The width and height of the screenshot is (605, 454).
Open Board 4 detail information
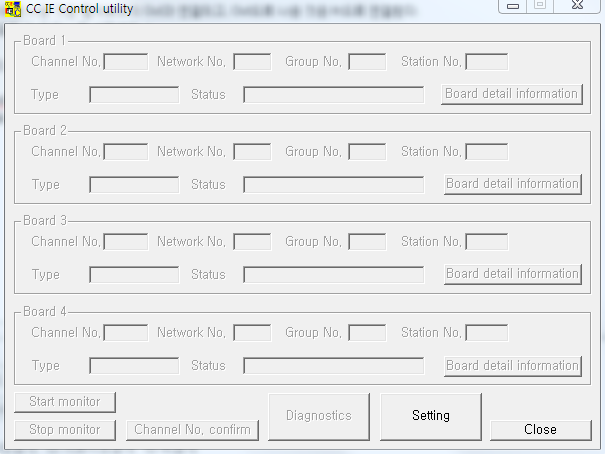click(x=512, y=366)
